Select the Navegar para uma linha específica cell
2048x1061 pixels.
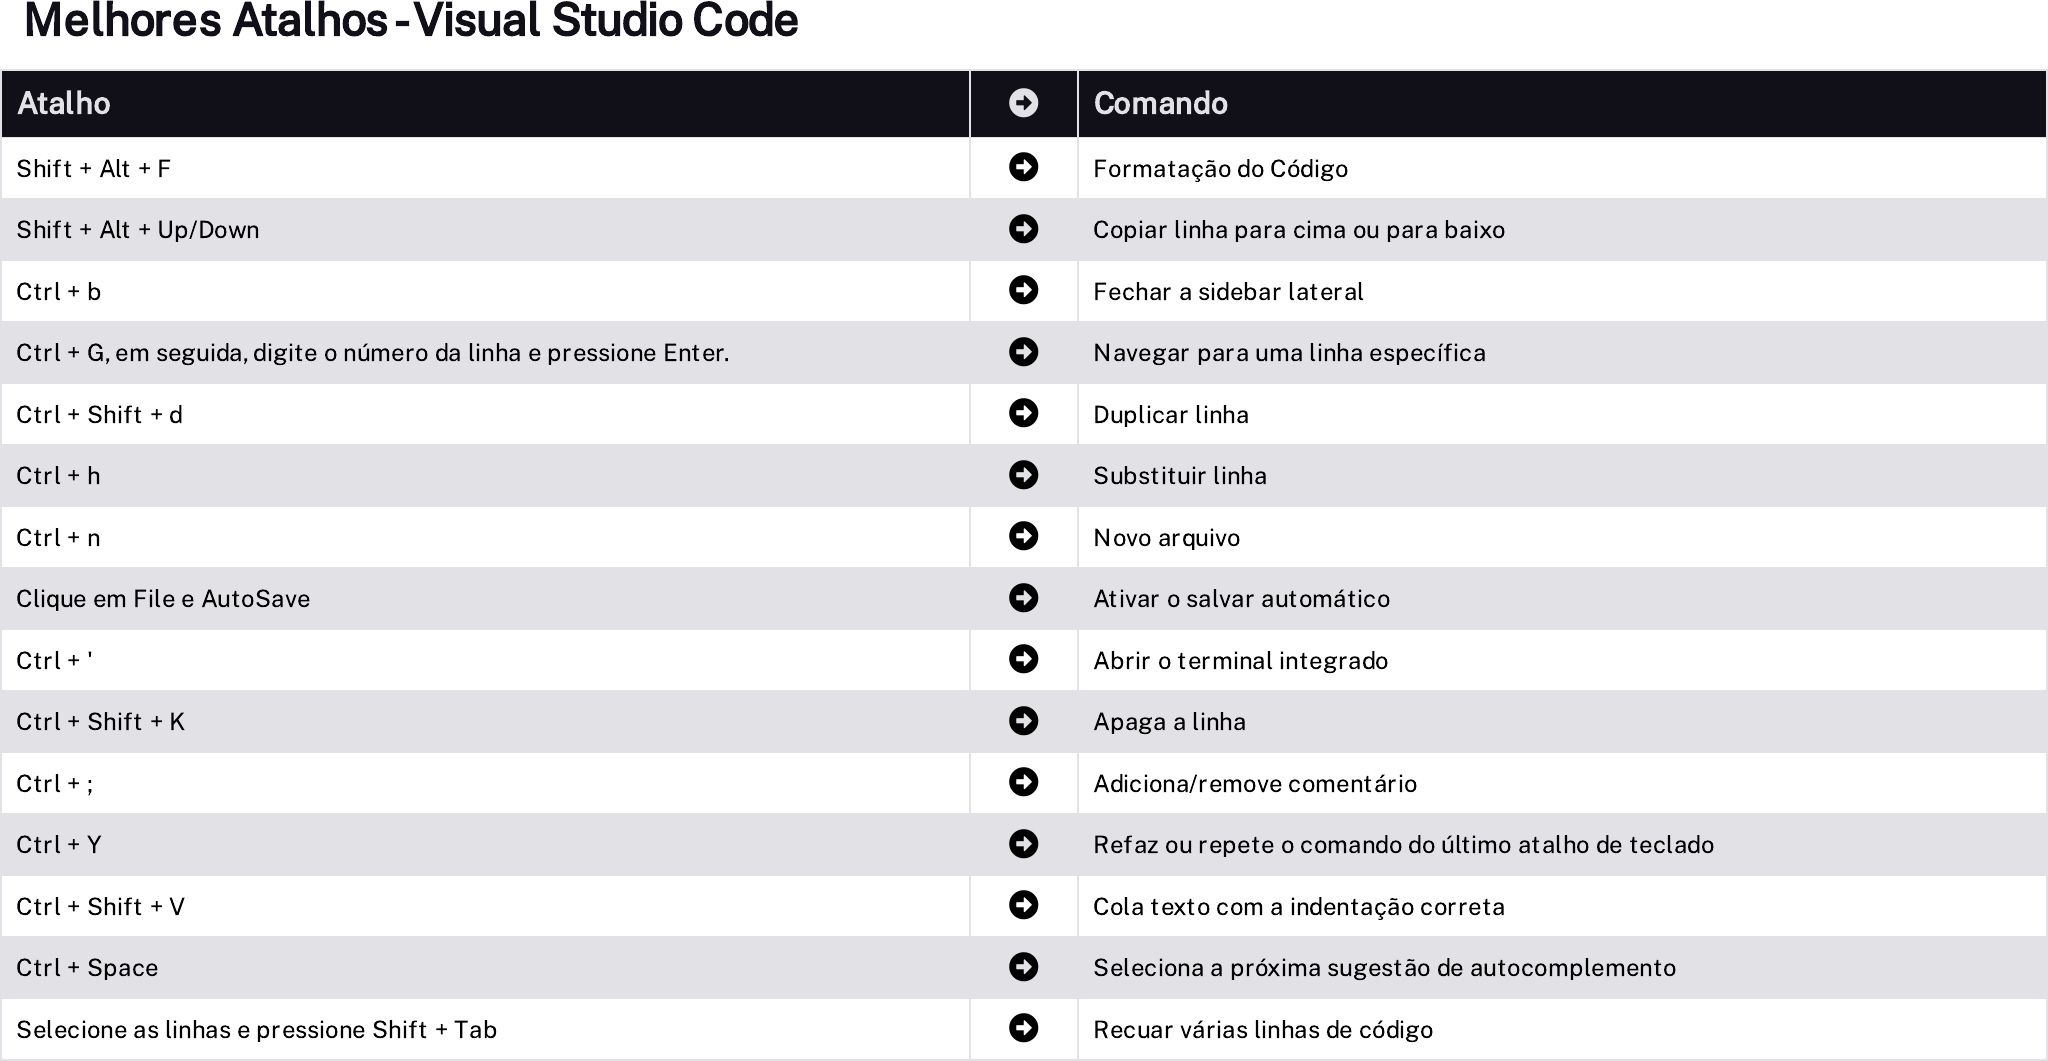click(1562, 353)
